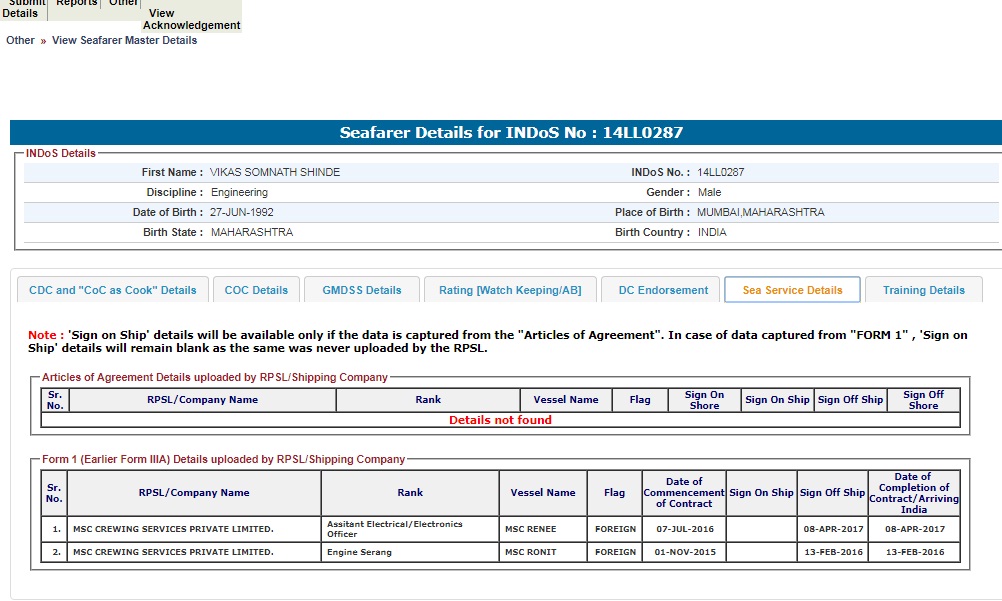Click the Seafarer Details title banner
Viewport: 1002px width, 601px height.
(511, 133)
